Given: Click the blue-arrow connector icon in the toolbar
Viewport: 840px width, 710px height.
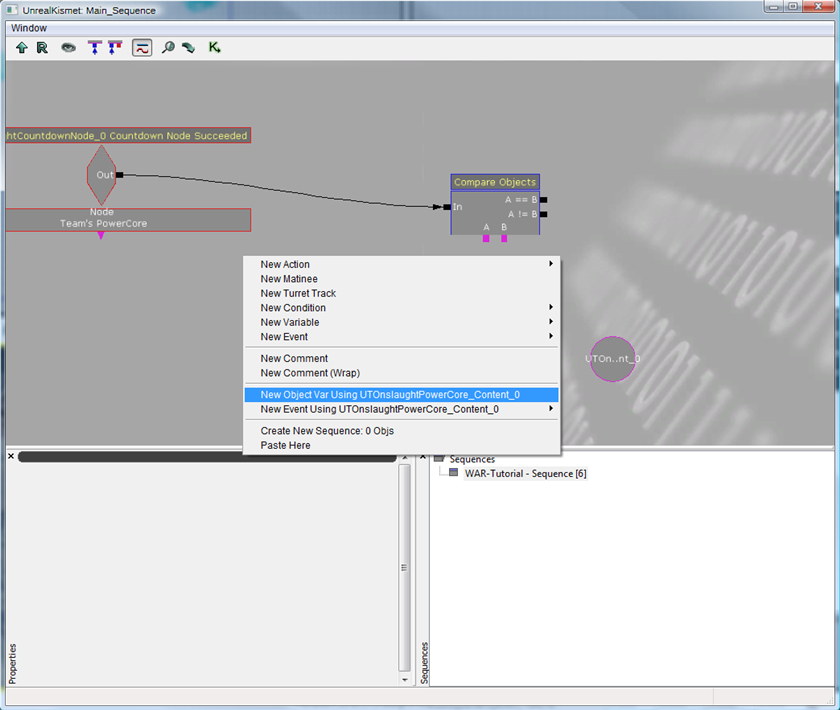Looking at the screenshot, I should click(x=95, y=48).
